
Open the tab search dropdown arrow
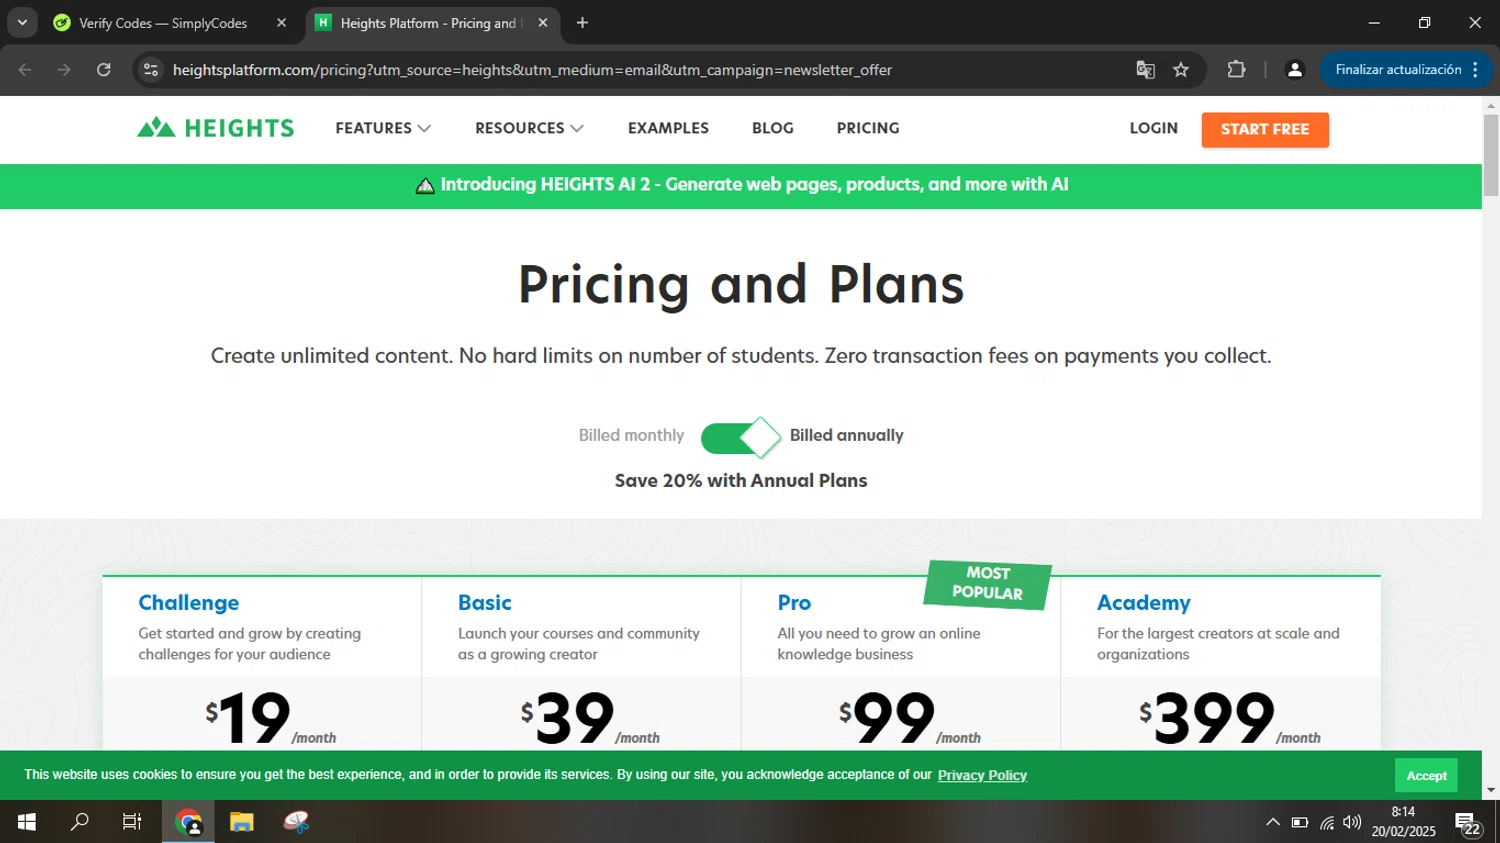22,23
